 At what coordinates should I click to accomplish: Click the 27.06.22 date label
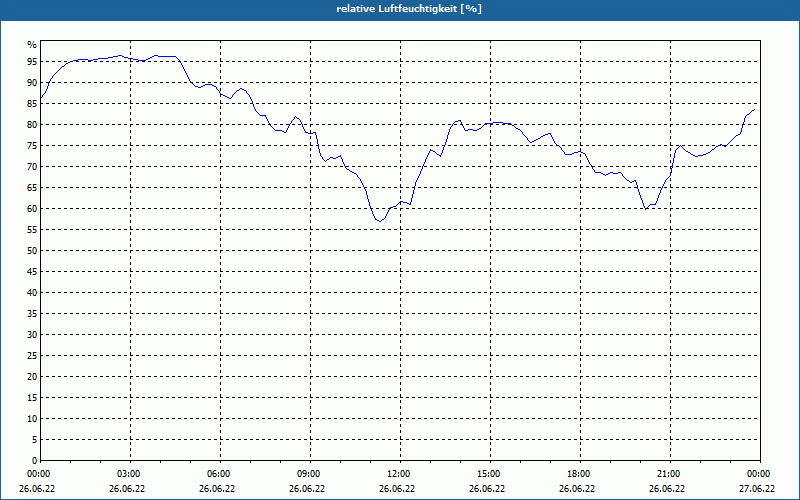pyautogui.click(x=757, y=489)
